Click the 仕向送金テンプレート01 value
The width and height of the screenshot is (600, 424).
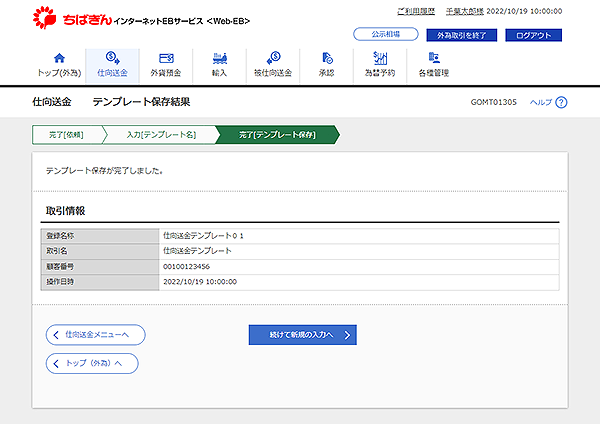coord(203,236)
